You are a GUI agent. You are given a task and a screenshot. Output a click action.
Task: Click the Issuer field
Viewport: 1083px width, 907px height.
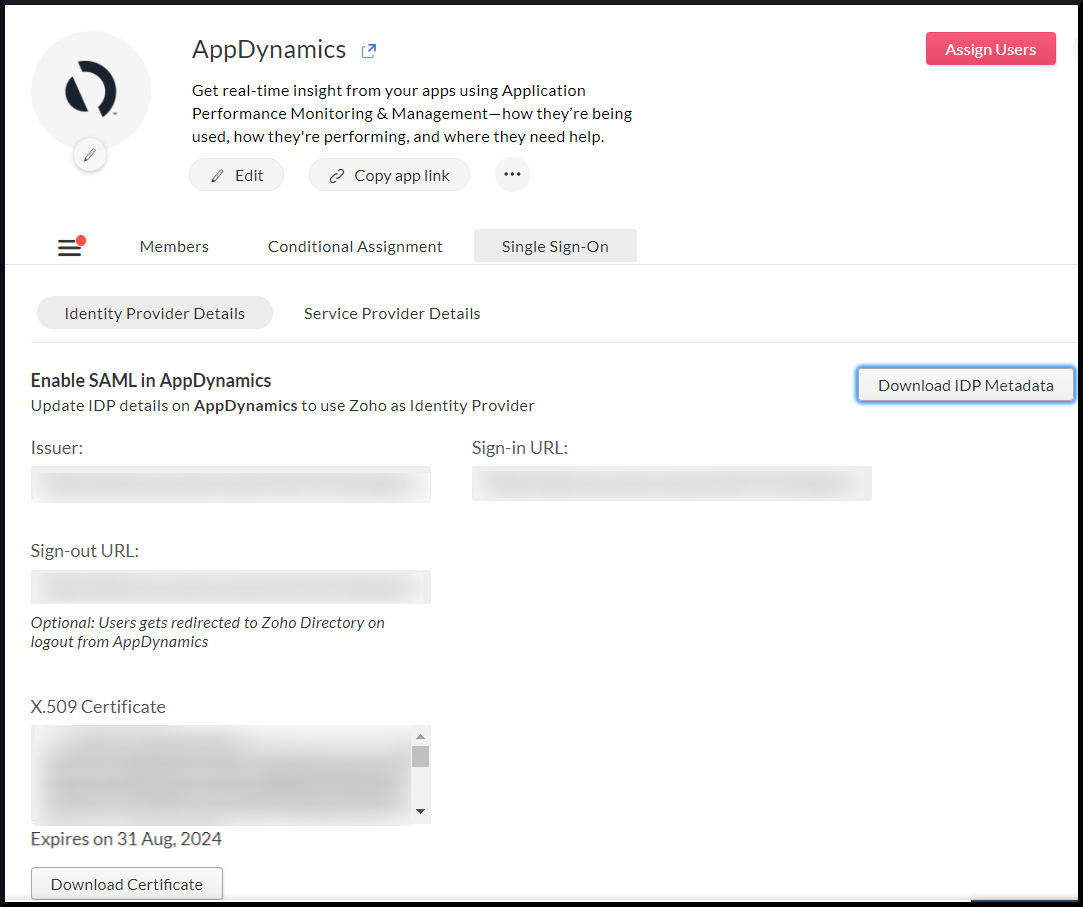click(x=231, y=484)
